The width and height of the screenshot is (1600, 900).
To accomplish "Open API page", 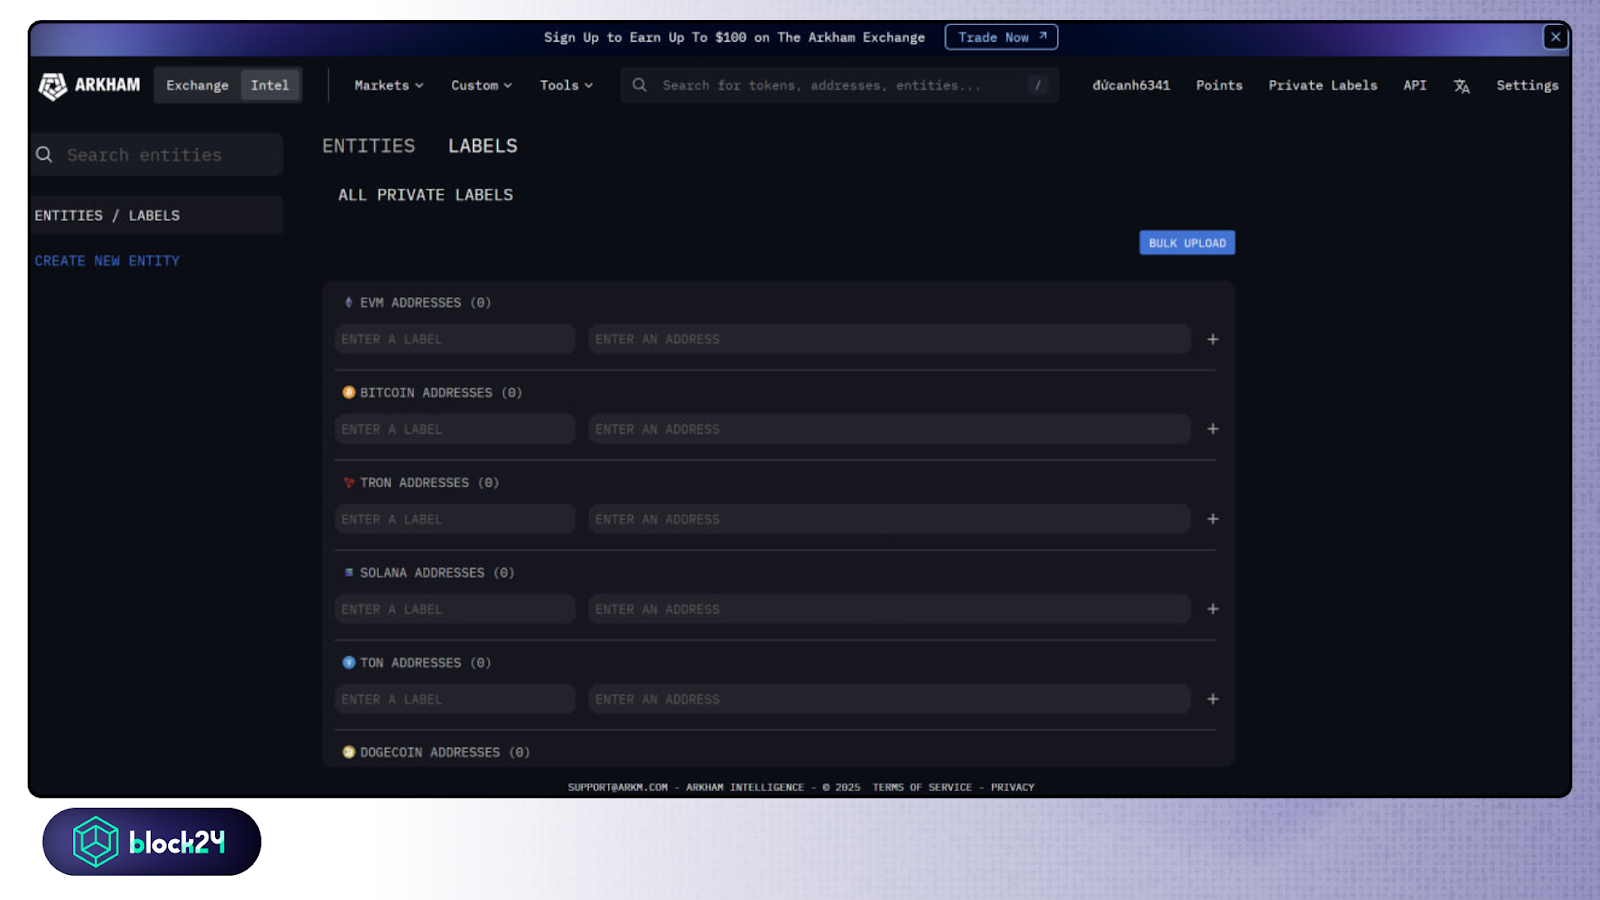I will 1415,85.
